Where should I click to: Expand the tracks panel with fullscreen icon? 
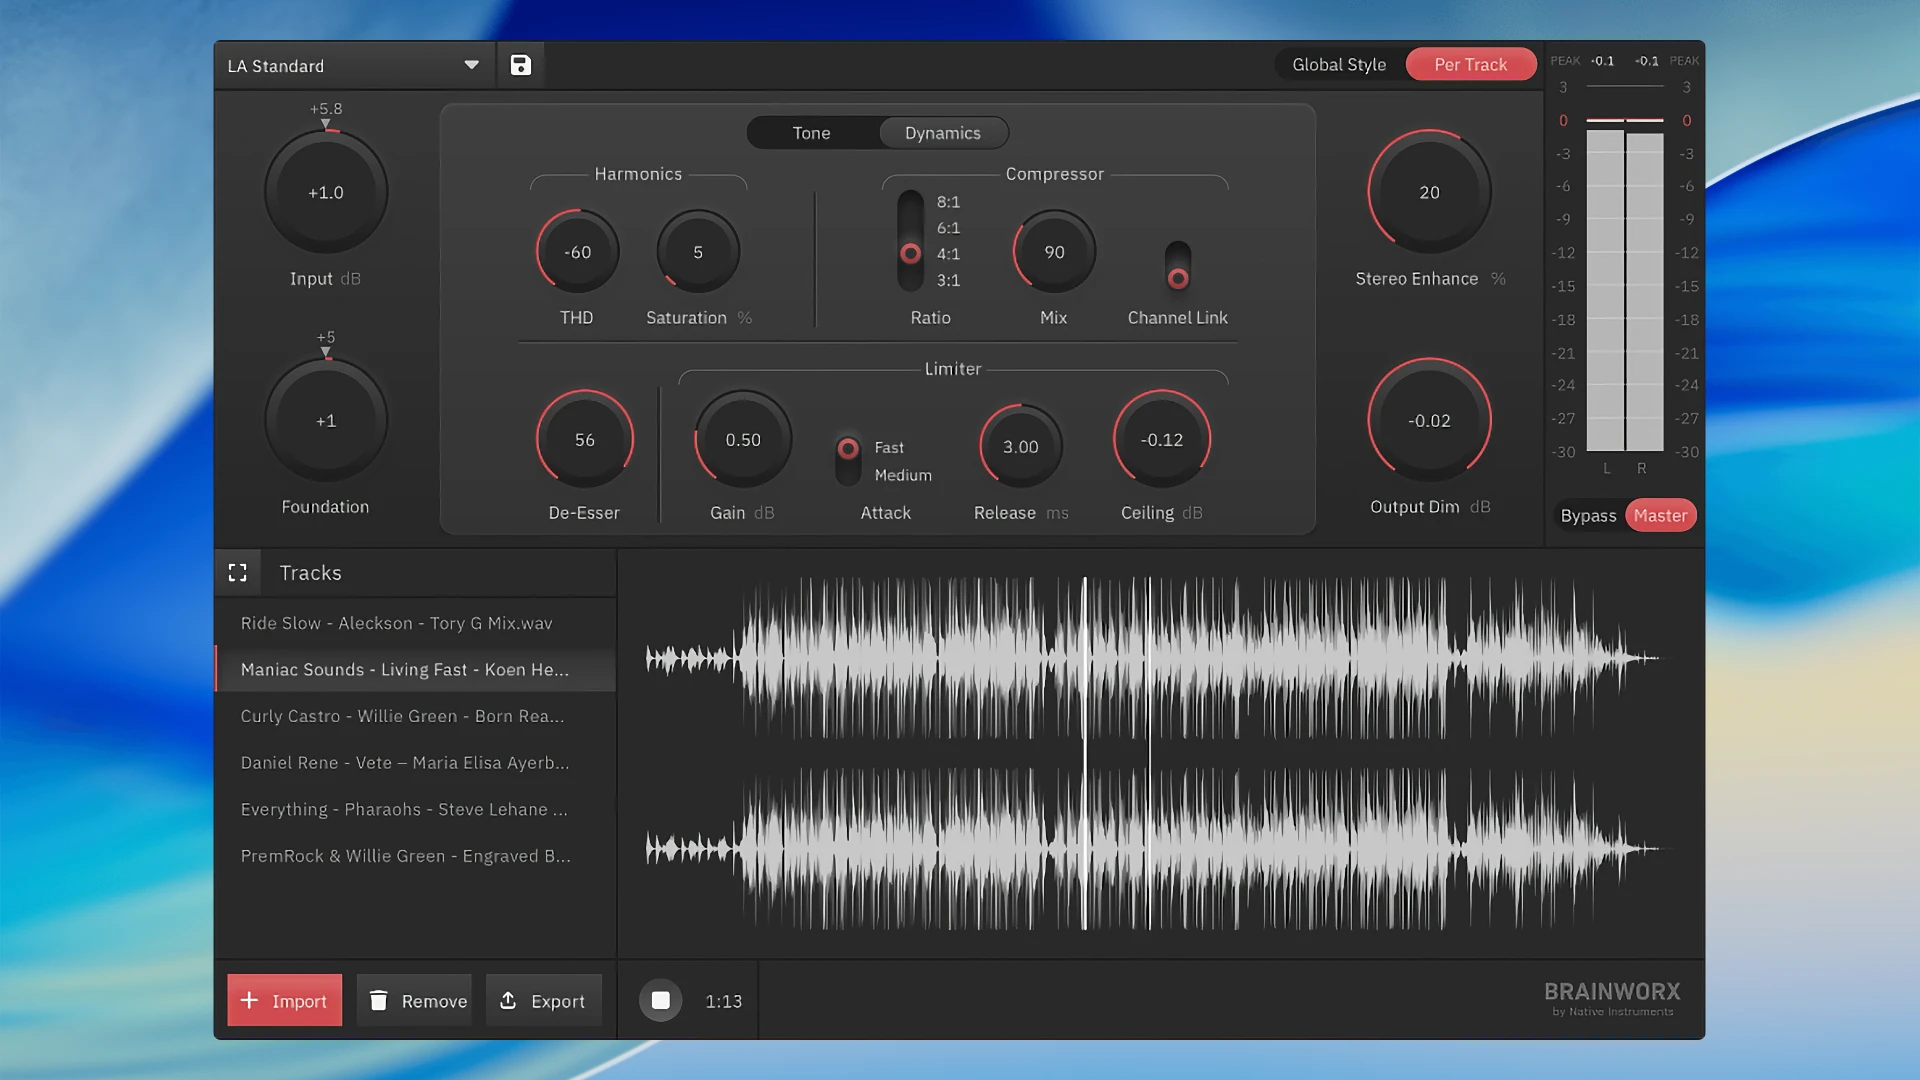coord(237,573)
